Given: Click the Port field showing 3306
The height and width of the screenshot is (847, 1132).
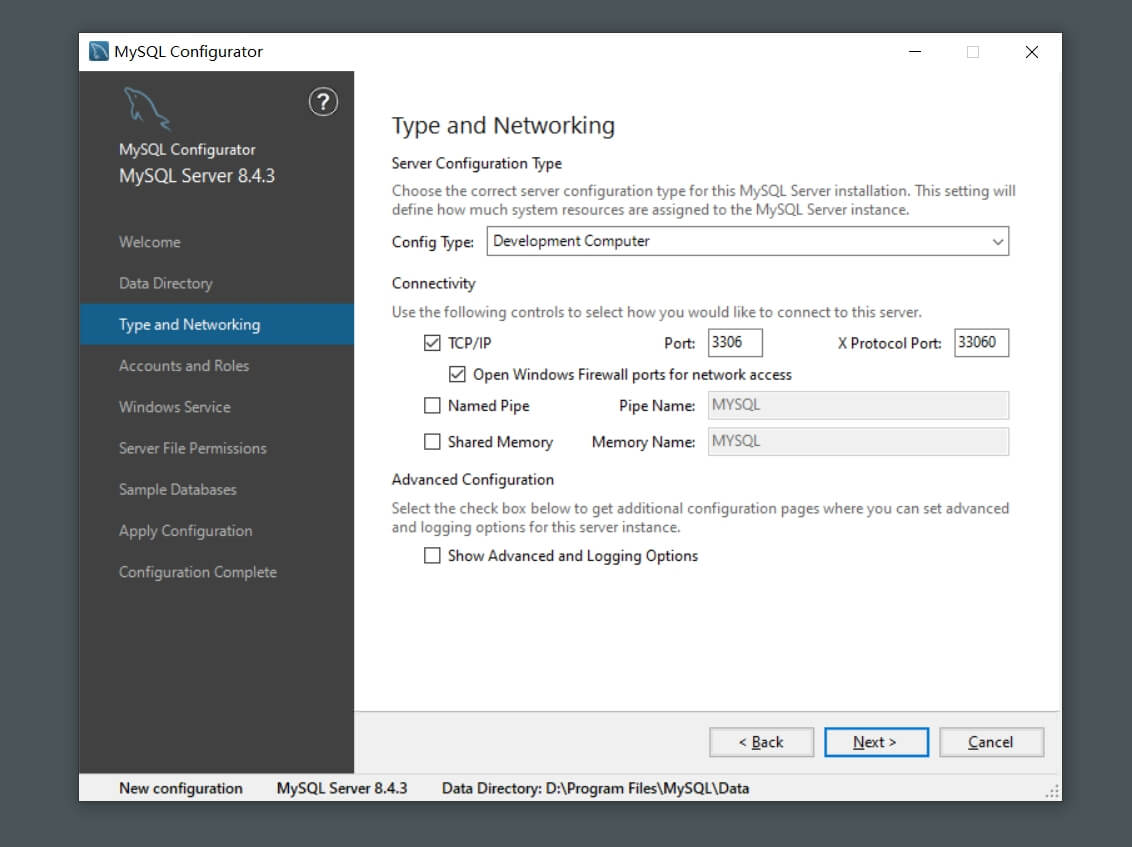Looking at the screenshot, I should tap(735, 342).
